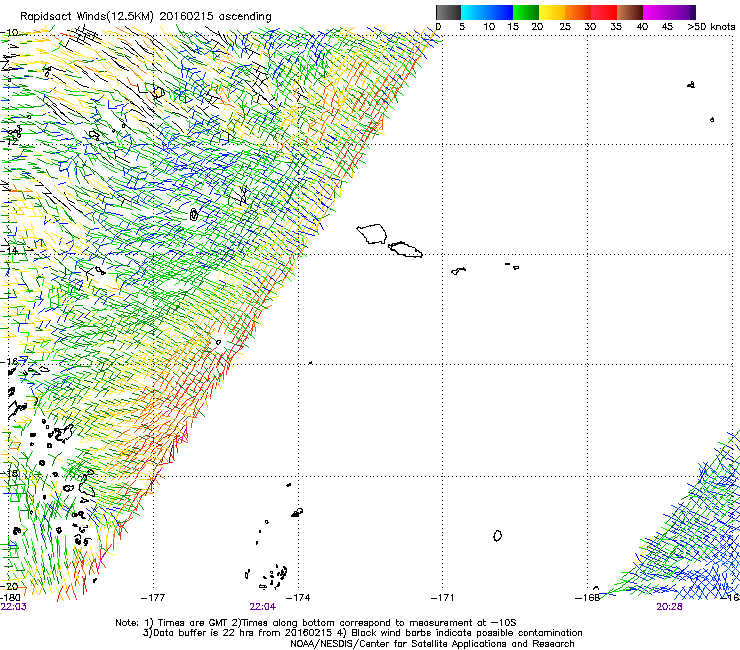Click the legend label '25' under the color bar
This screenshot has height=650, width=740.
point(565,27)
